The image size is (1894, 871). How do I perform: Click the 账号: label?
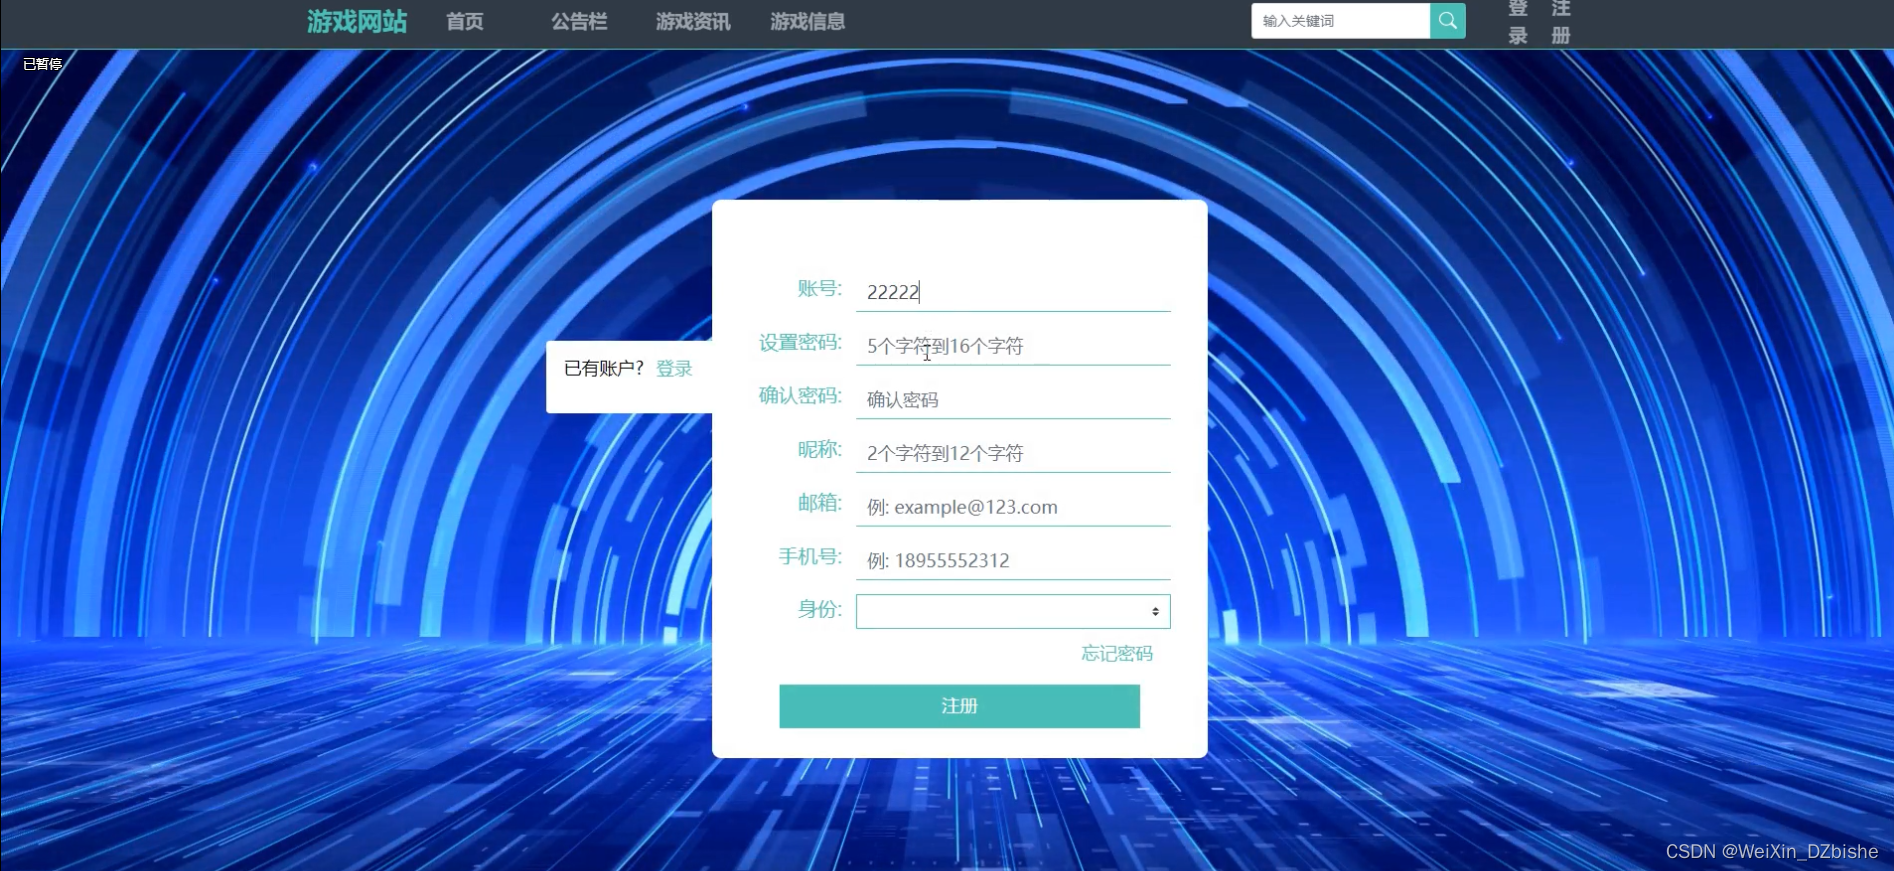(x=820, y=289)
